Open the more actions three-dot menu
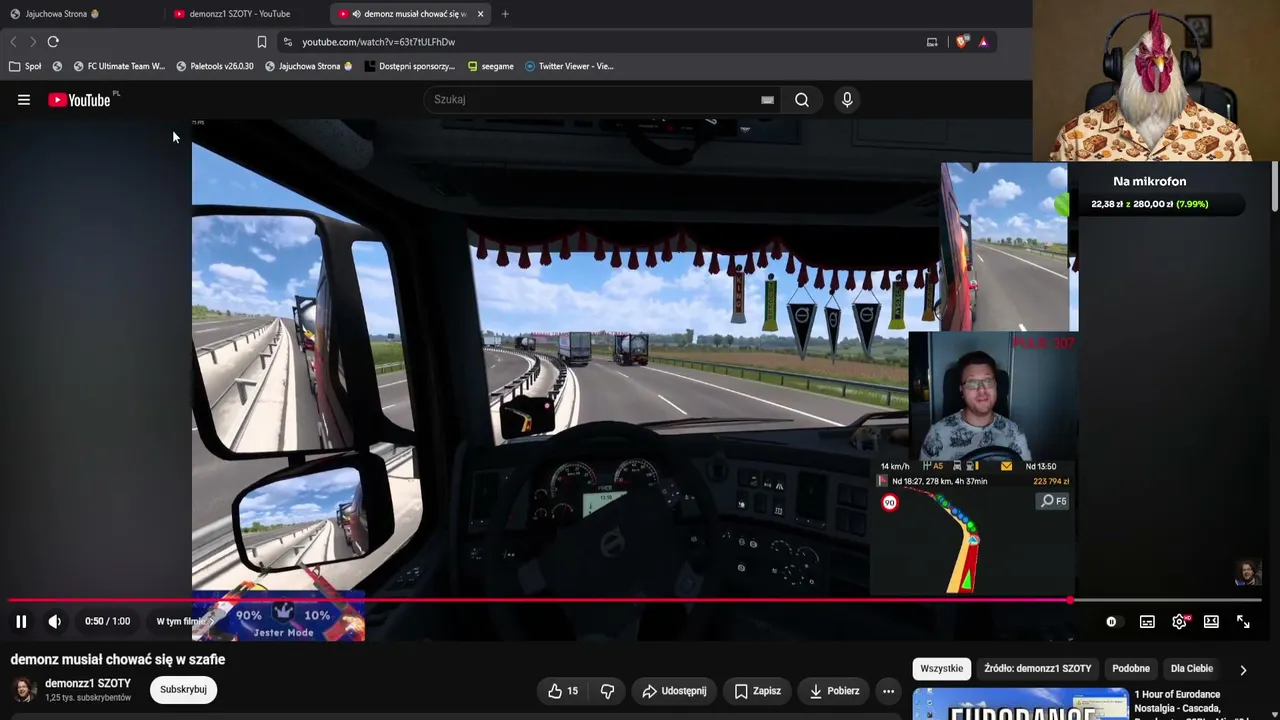This screenshot has height=720, width=1280. pyautogui.click(x=888, y=691)
